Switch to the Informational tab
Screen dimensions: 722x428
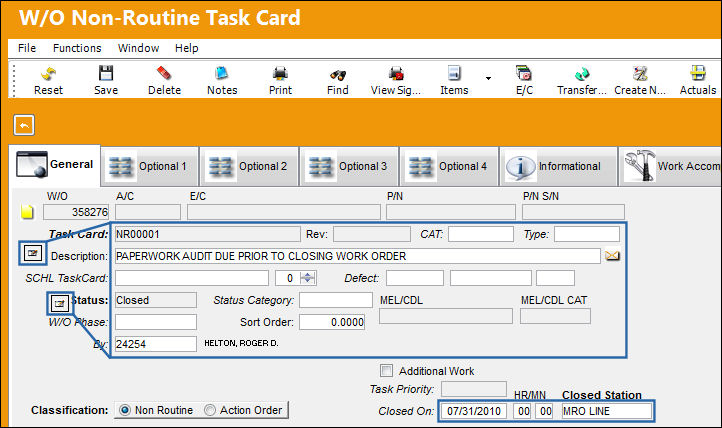[x=558, y=166]
